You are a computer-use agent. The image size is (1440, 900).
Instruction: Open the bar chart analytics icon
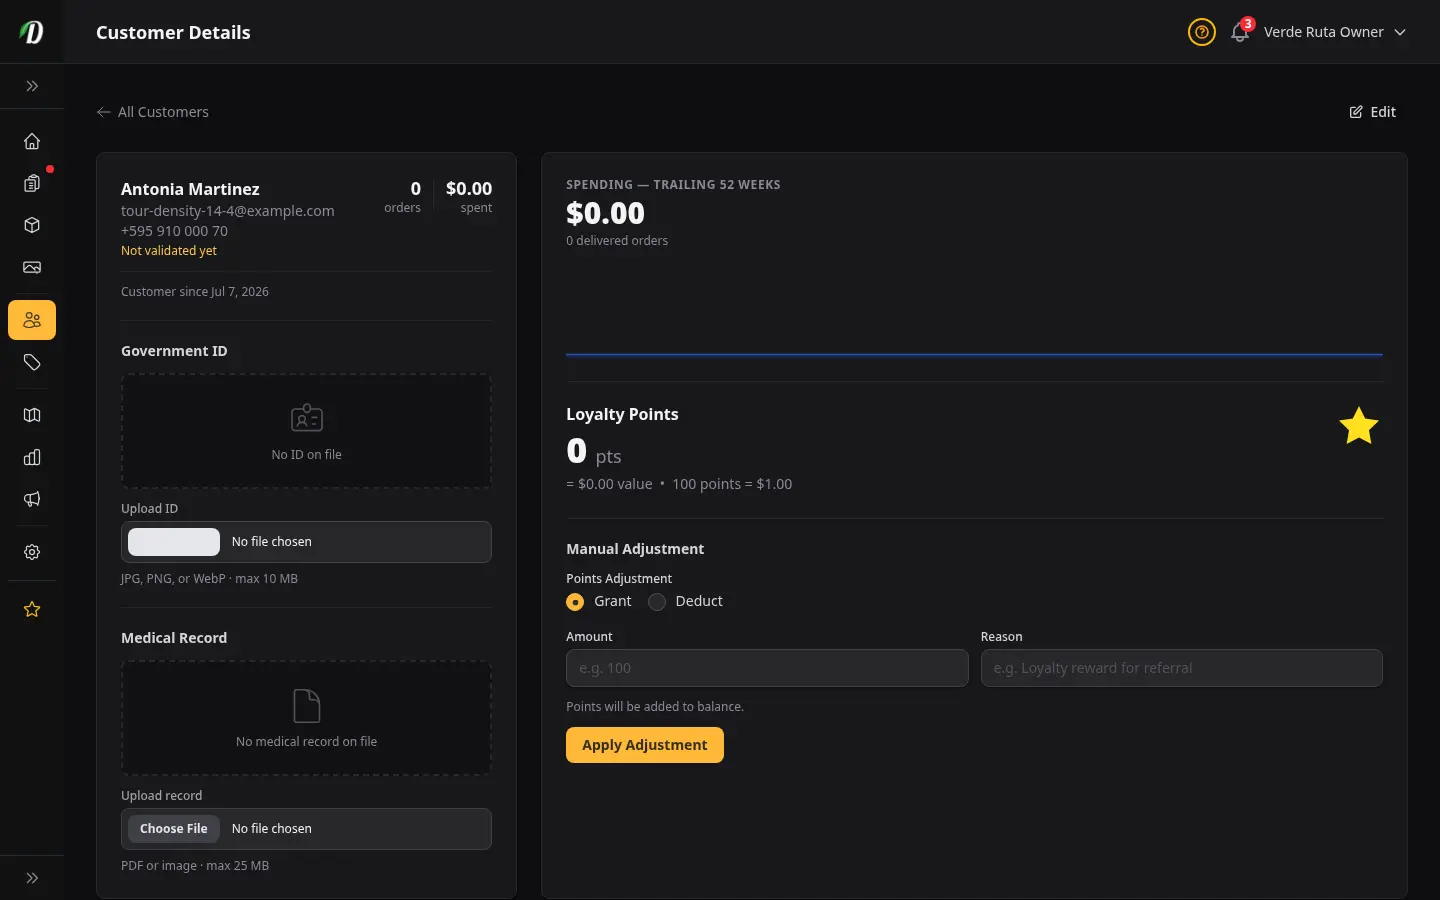click(x=32, y=457)
